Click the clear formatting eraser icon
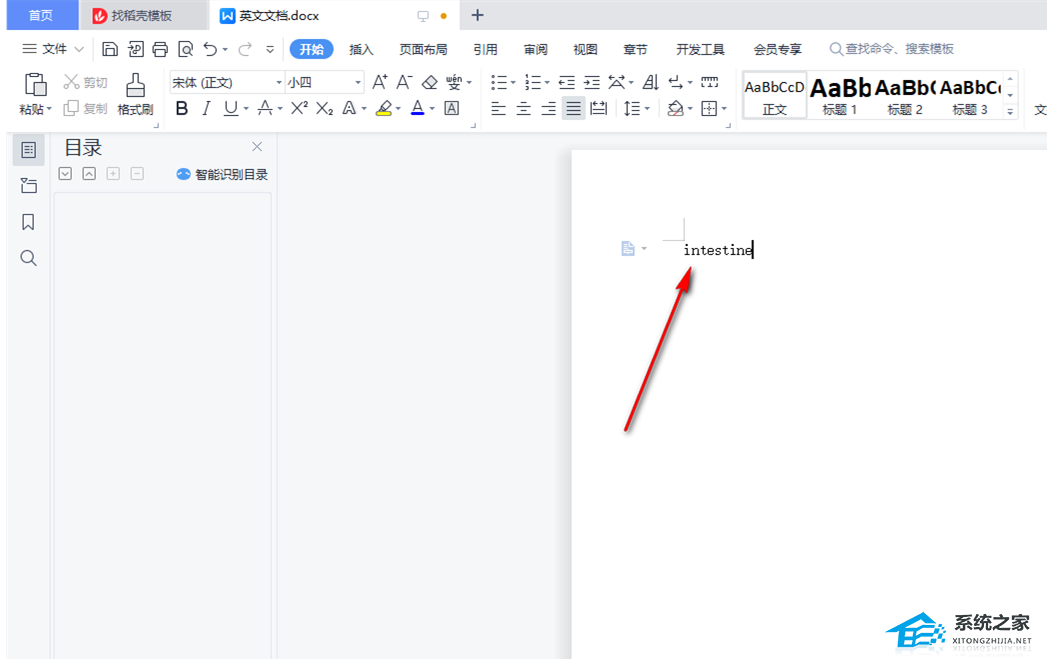 (430, 82)
